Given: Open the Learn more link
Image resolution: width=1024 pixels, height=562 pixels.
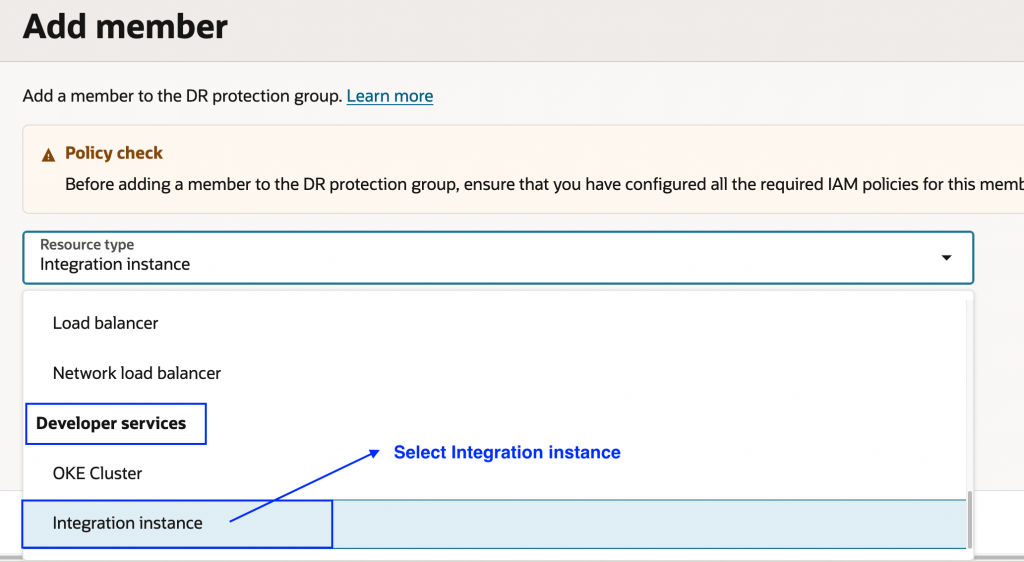Looking at the screenshot, I should point(390,96).
